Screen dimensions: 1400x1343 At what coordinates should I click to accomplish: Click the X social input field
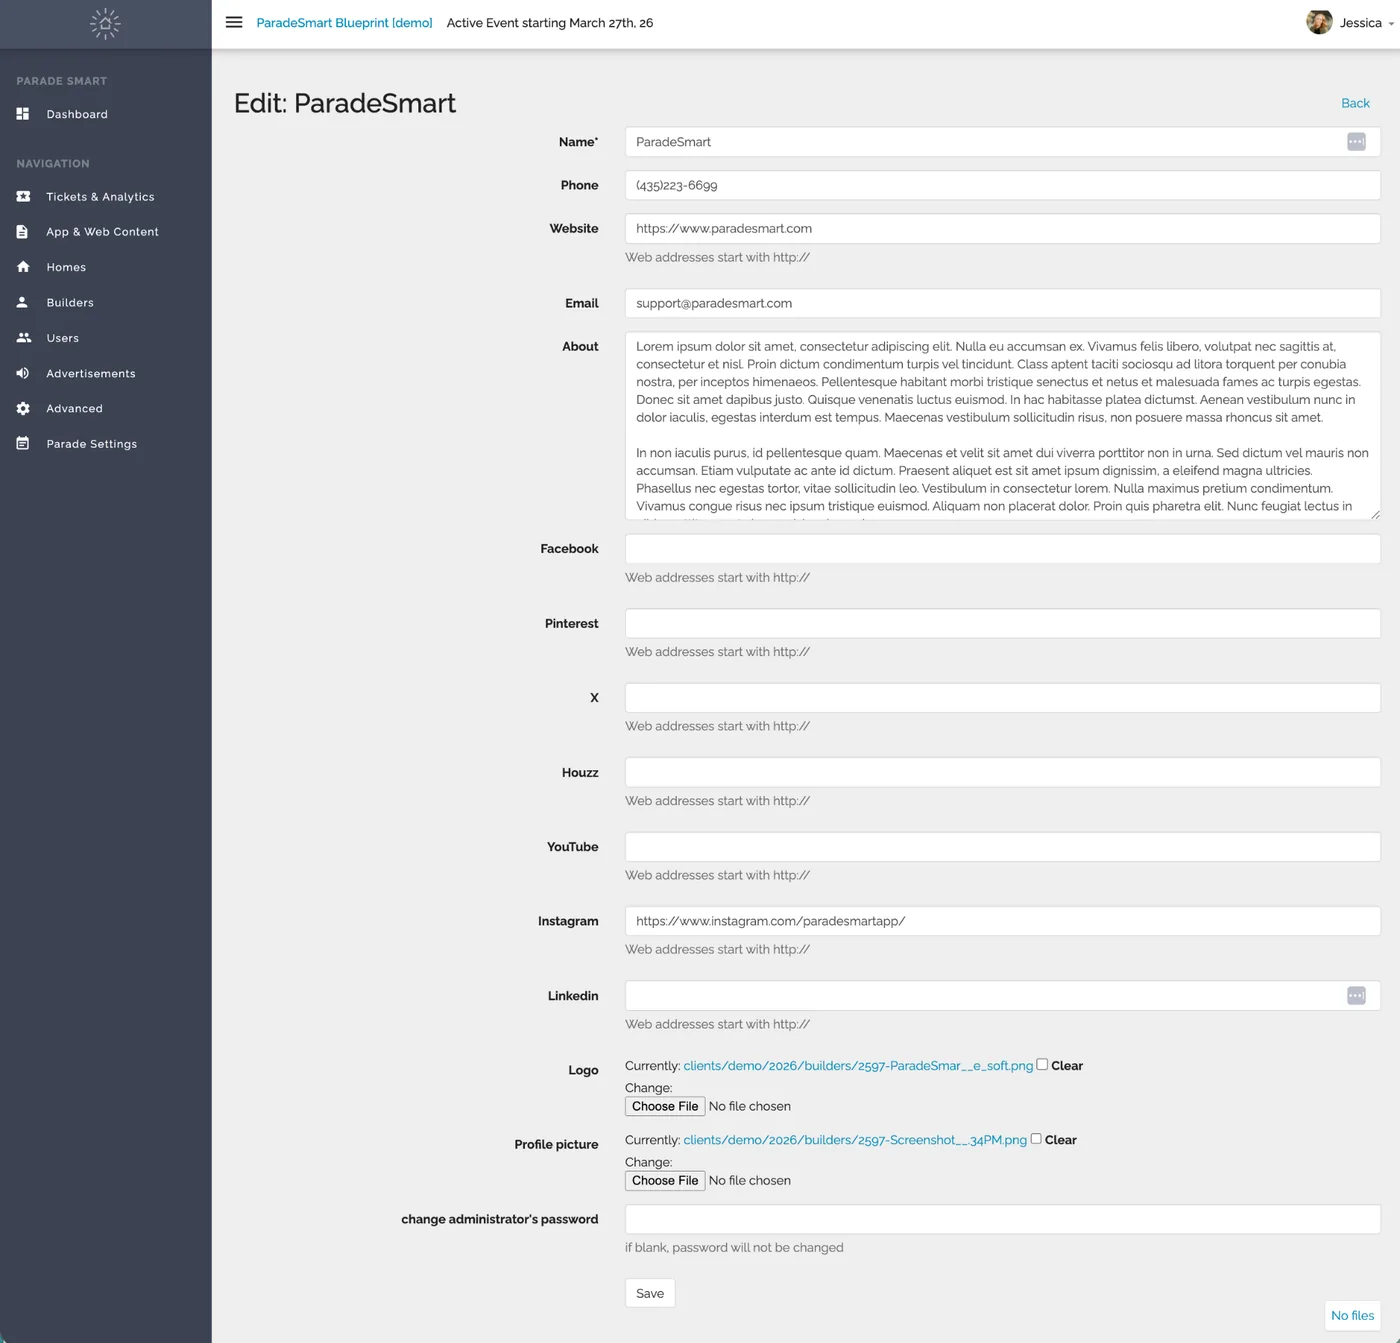point(1003,697)
